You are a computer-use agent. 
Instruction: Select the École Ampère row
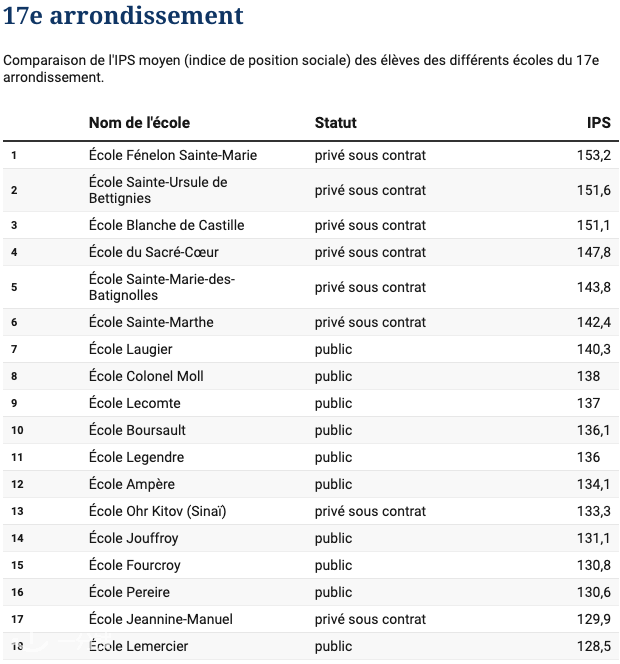click(310, 484)
